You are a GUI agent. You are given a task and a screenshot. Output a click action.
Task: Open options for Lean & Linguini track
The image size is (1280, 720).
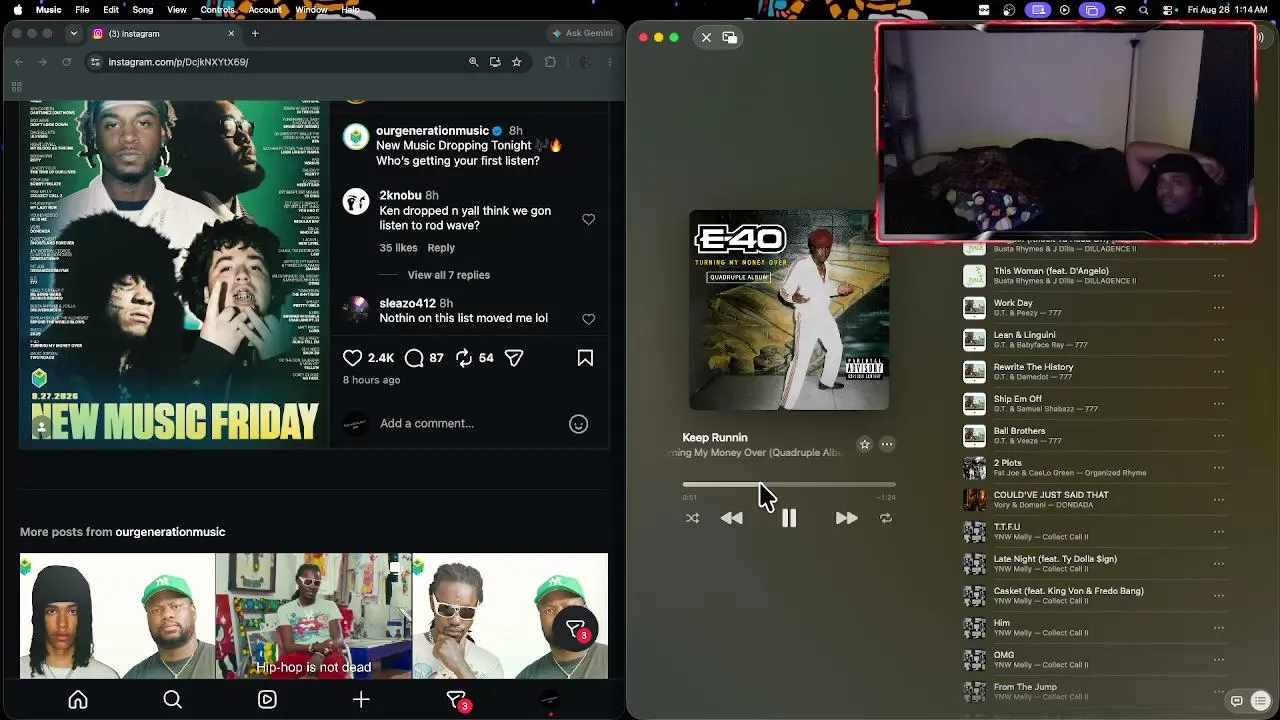(1218, 340)
